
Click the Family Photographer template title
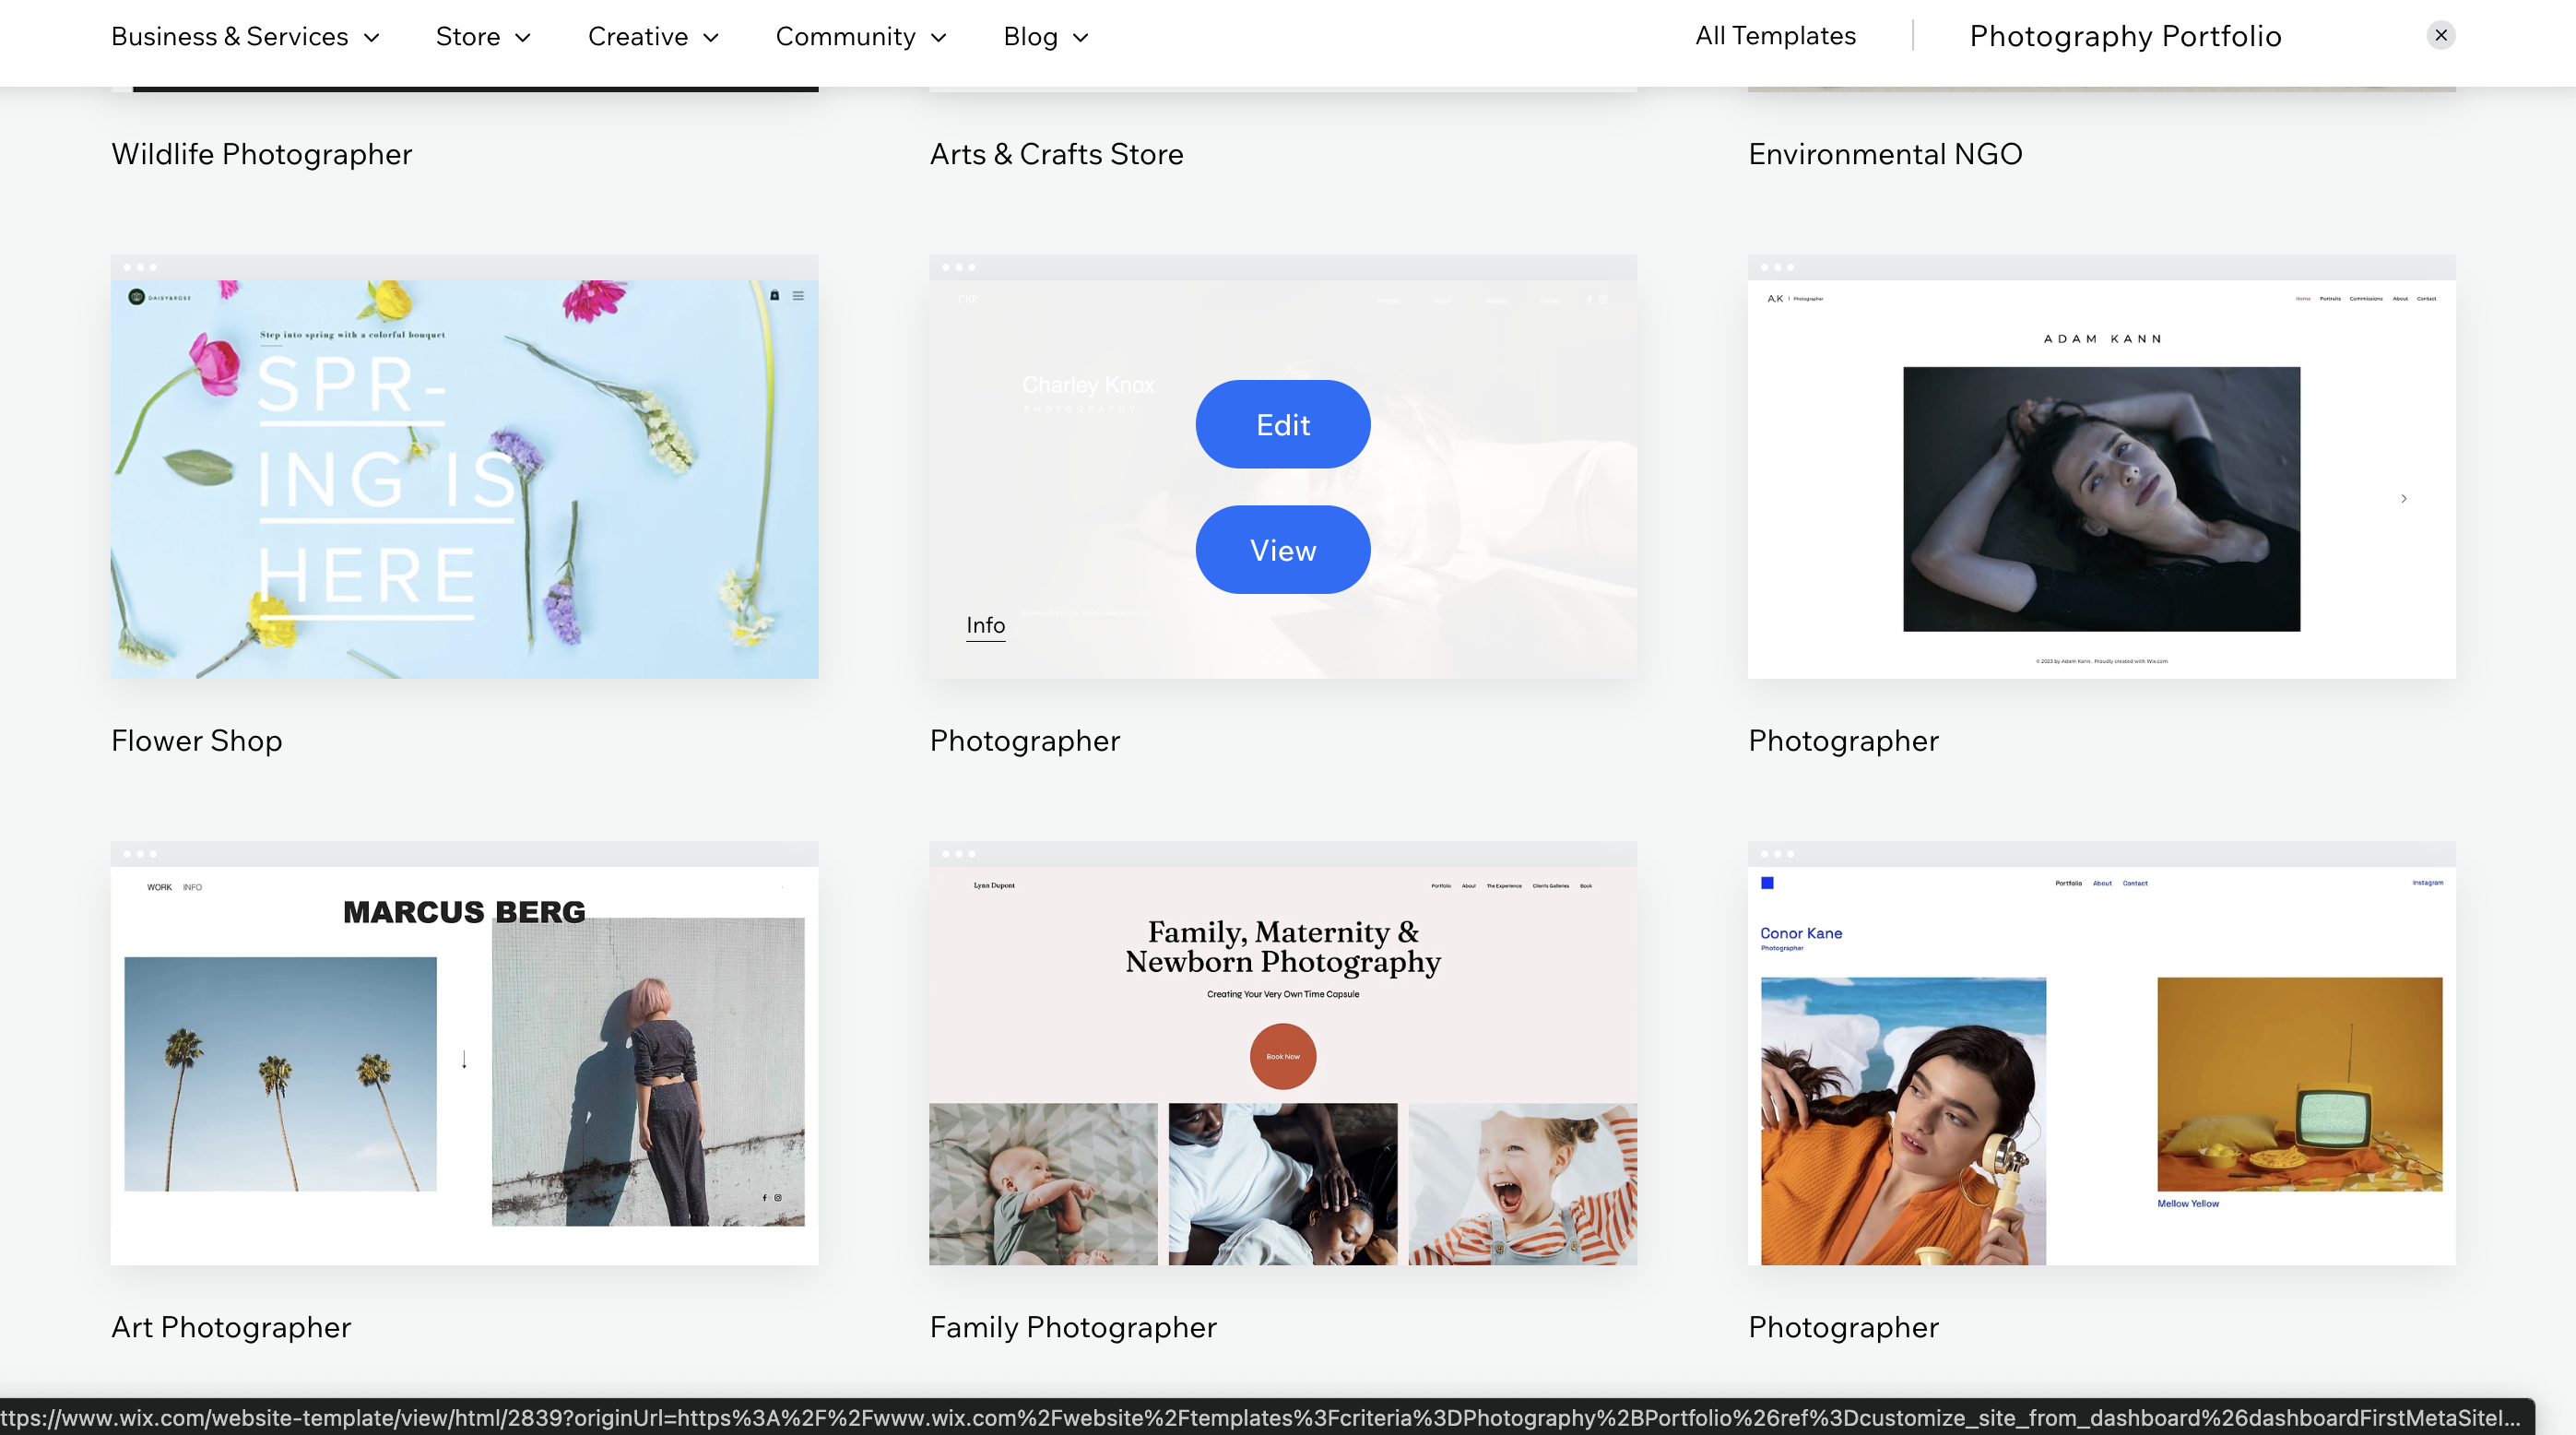click(x=1073, y=1327)
